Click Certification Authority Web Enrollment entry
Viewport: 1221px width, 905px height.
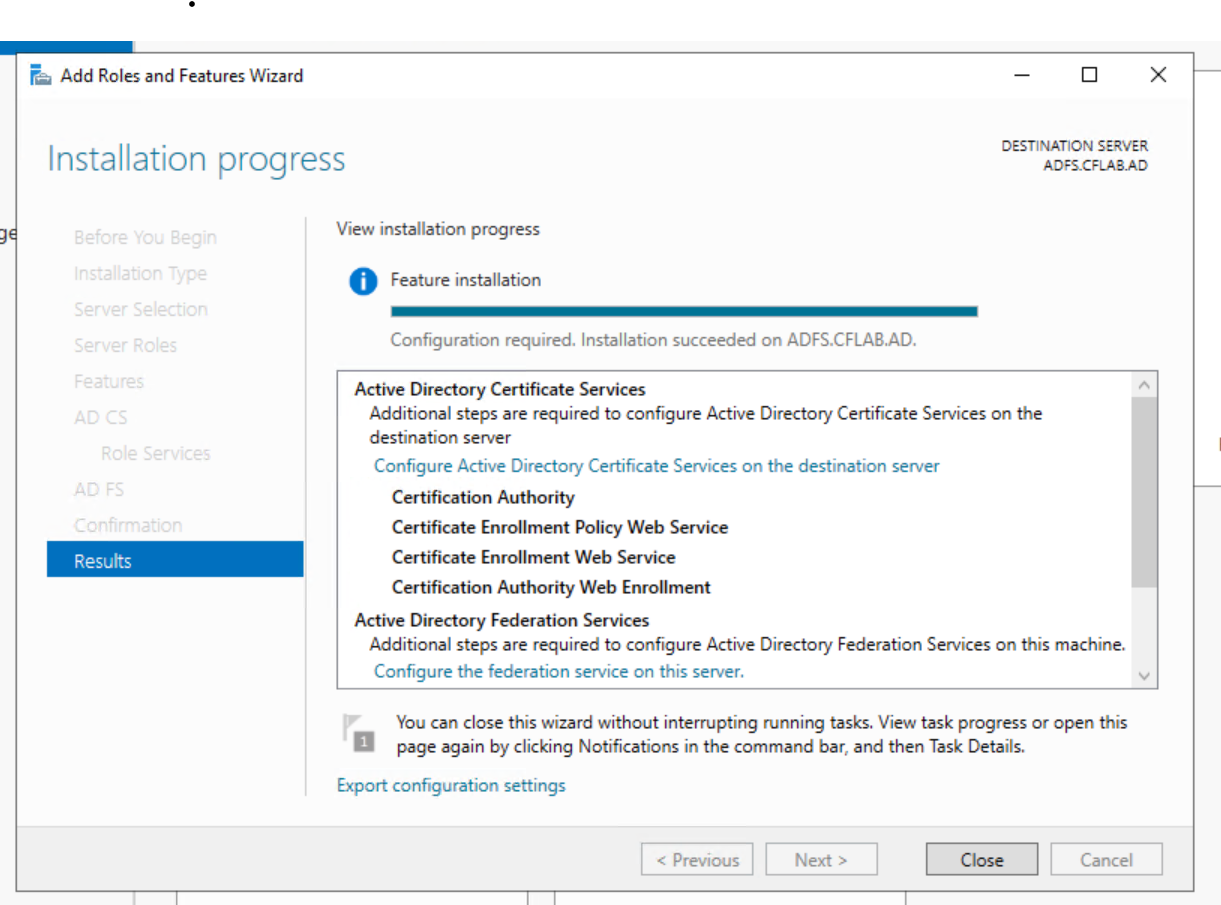(x=551, y=587)
